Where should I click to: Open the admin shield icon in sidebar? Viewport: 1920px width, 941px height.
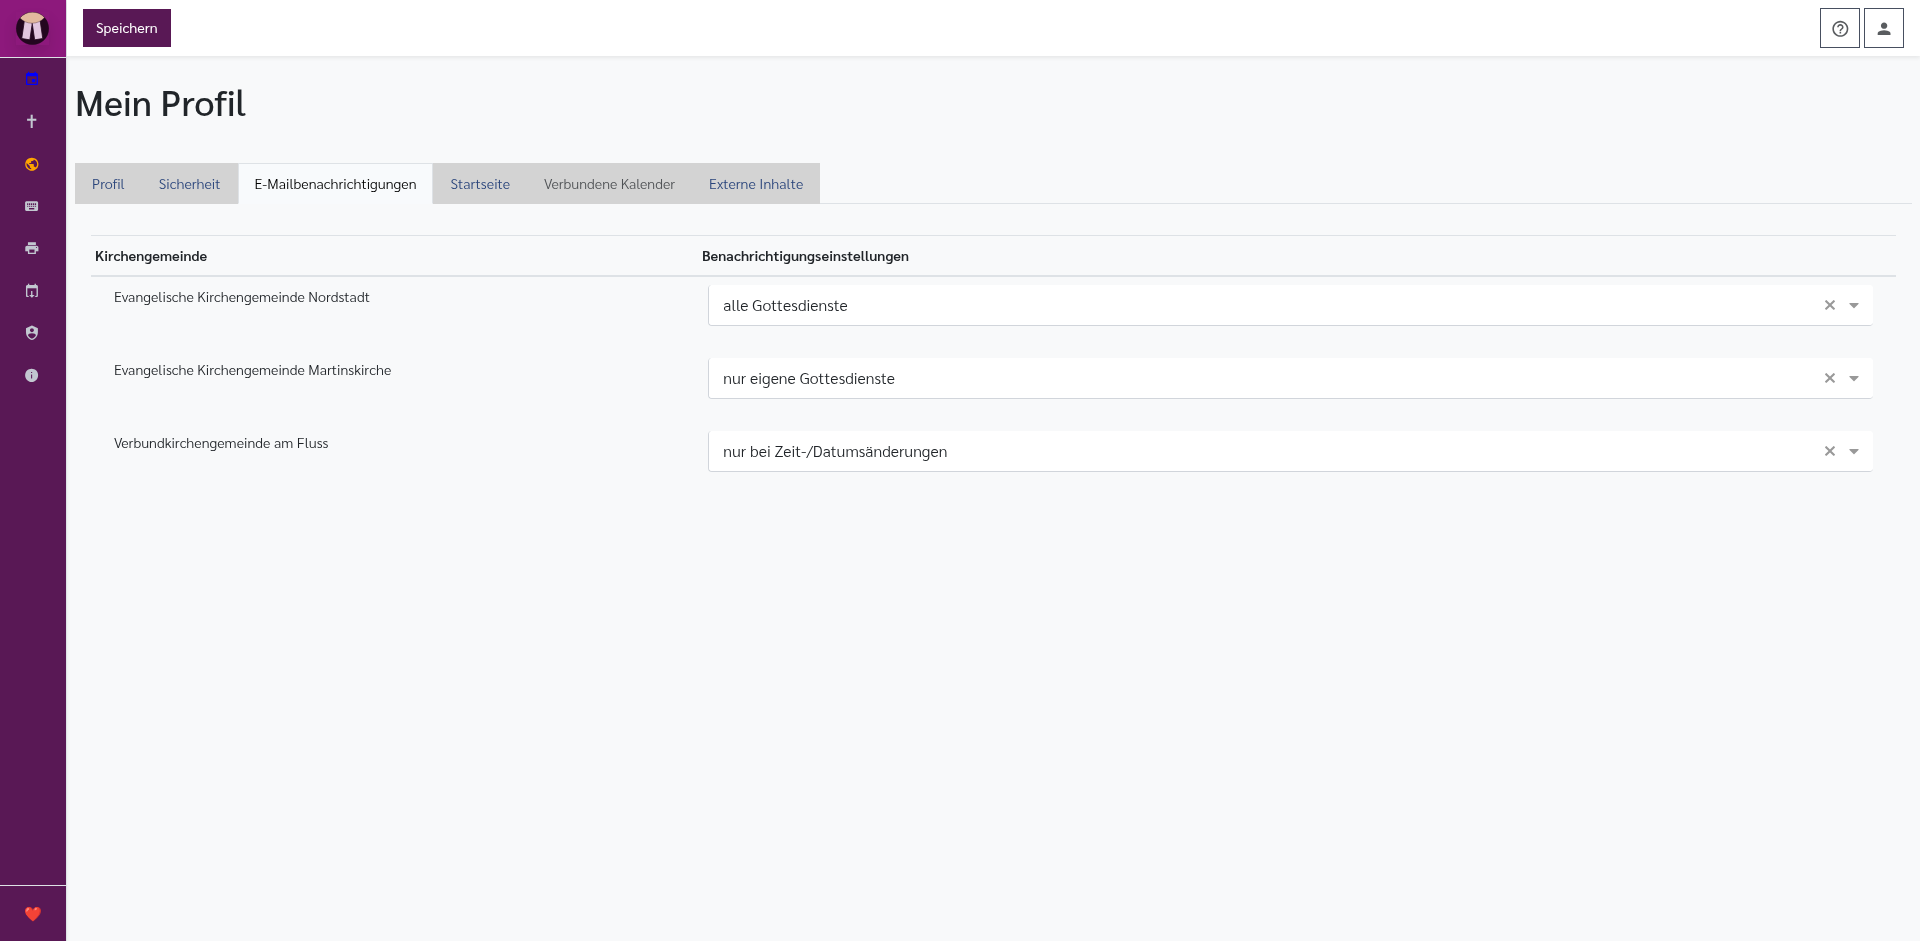tap(32, 333)
